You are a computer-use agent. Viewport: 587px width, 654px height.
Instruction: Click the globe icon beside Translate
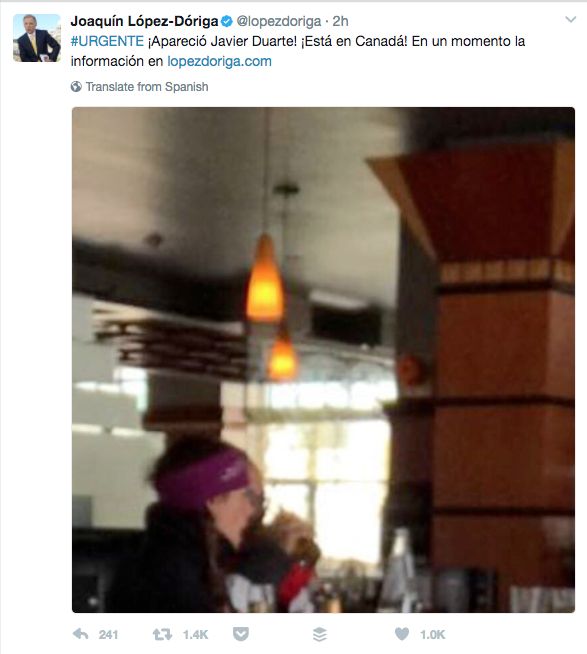pyautogui.click(x=76, y=86)
